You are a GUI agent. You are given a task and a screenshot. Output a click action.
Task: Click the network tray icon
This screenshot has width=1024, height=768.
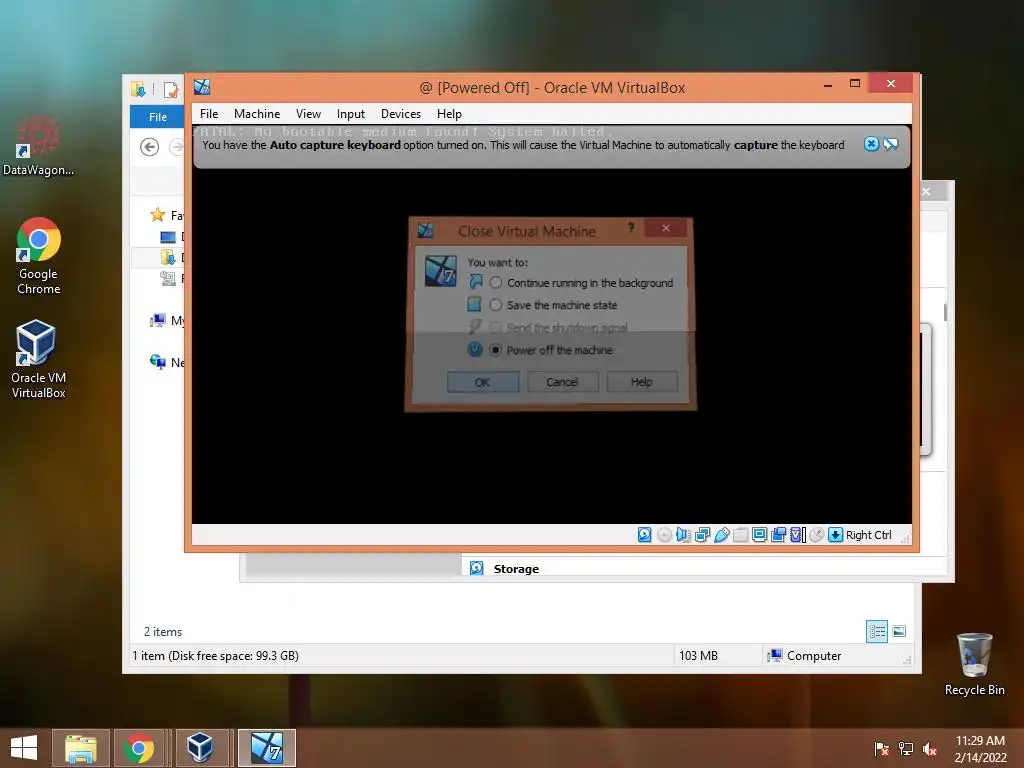pyautogui.click(x=905, y=749)
